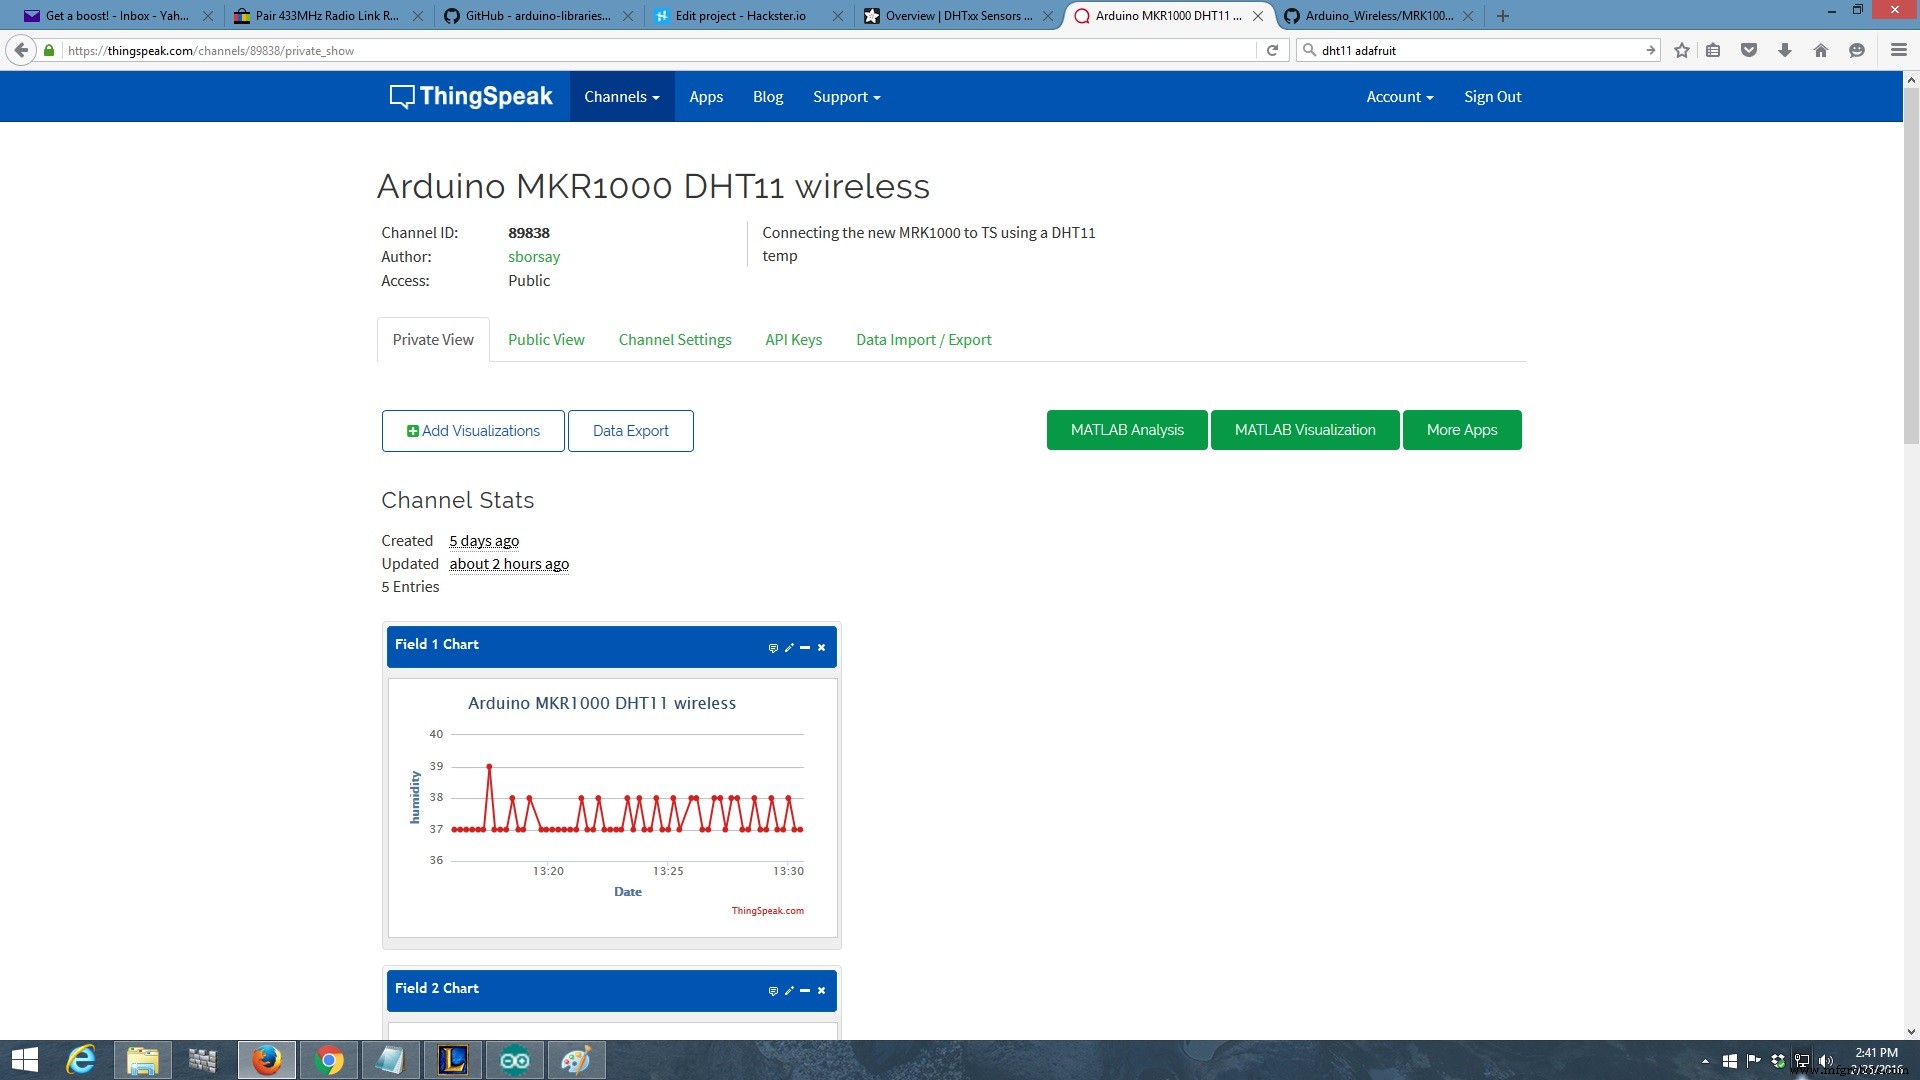This screenshot has height=1080, width=1920.
Task: Expand hidden system tray icons
Action: click(x=1706, y=1060)
